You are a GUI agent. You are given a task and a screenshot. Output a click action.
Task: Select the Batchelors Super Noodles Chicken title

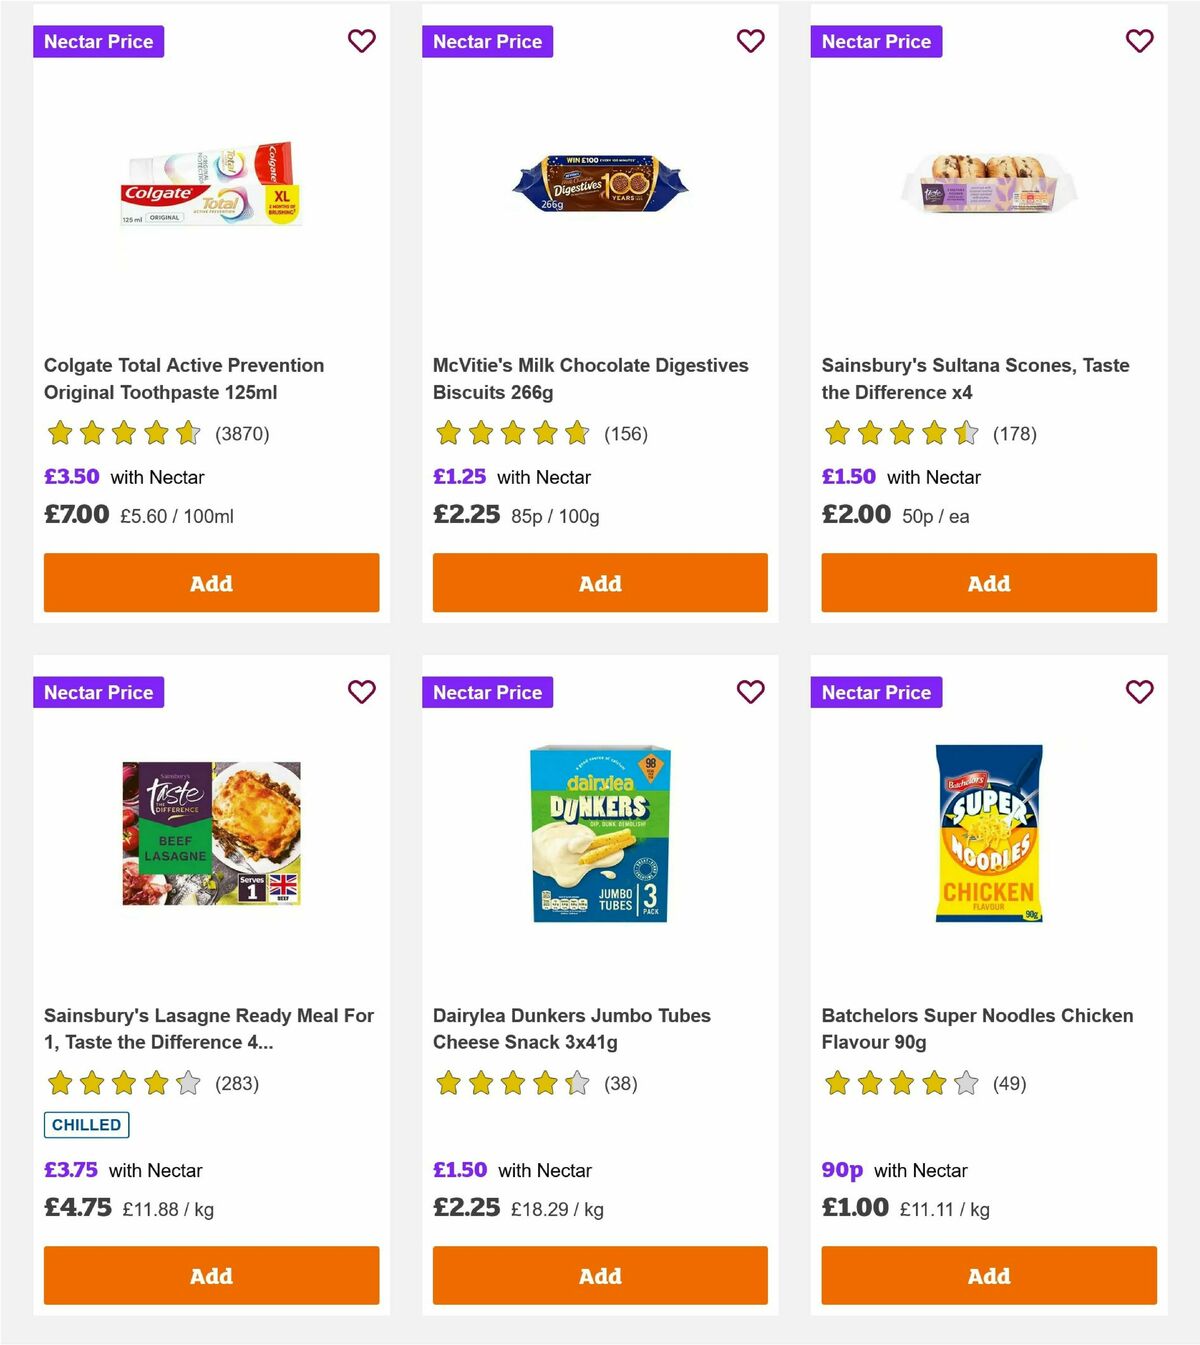977,1028
